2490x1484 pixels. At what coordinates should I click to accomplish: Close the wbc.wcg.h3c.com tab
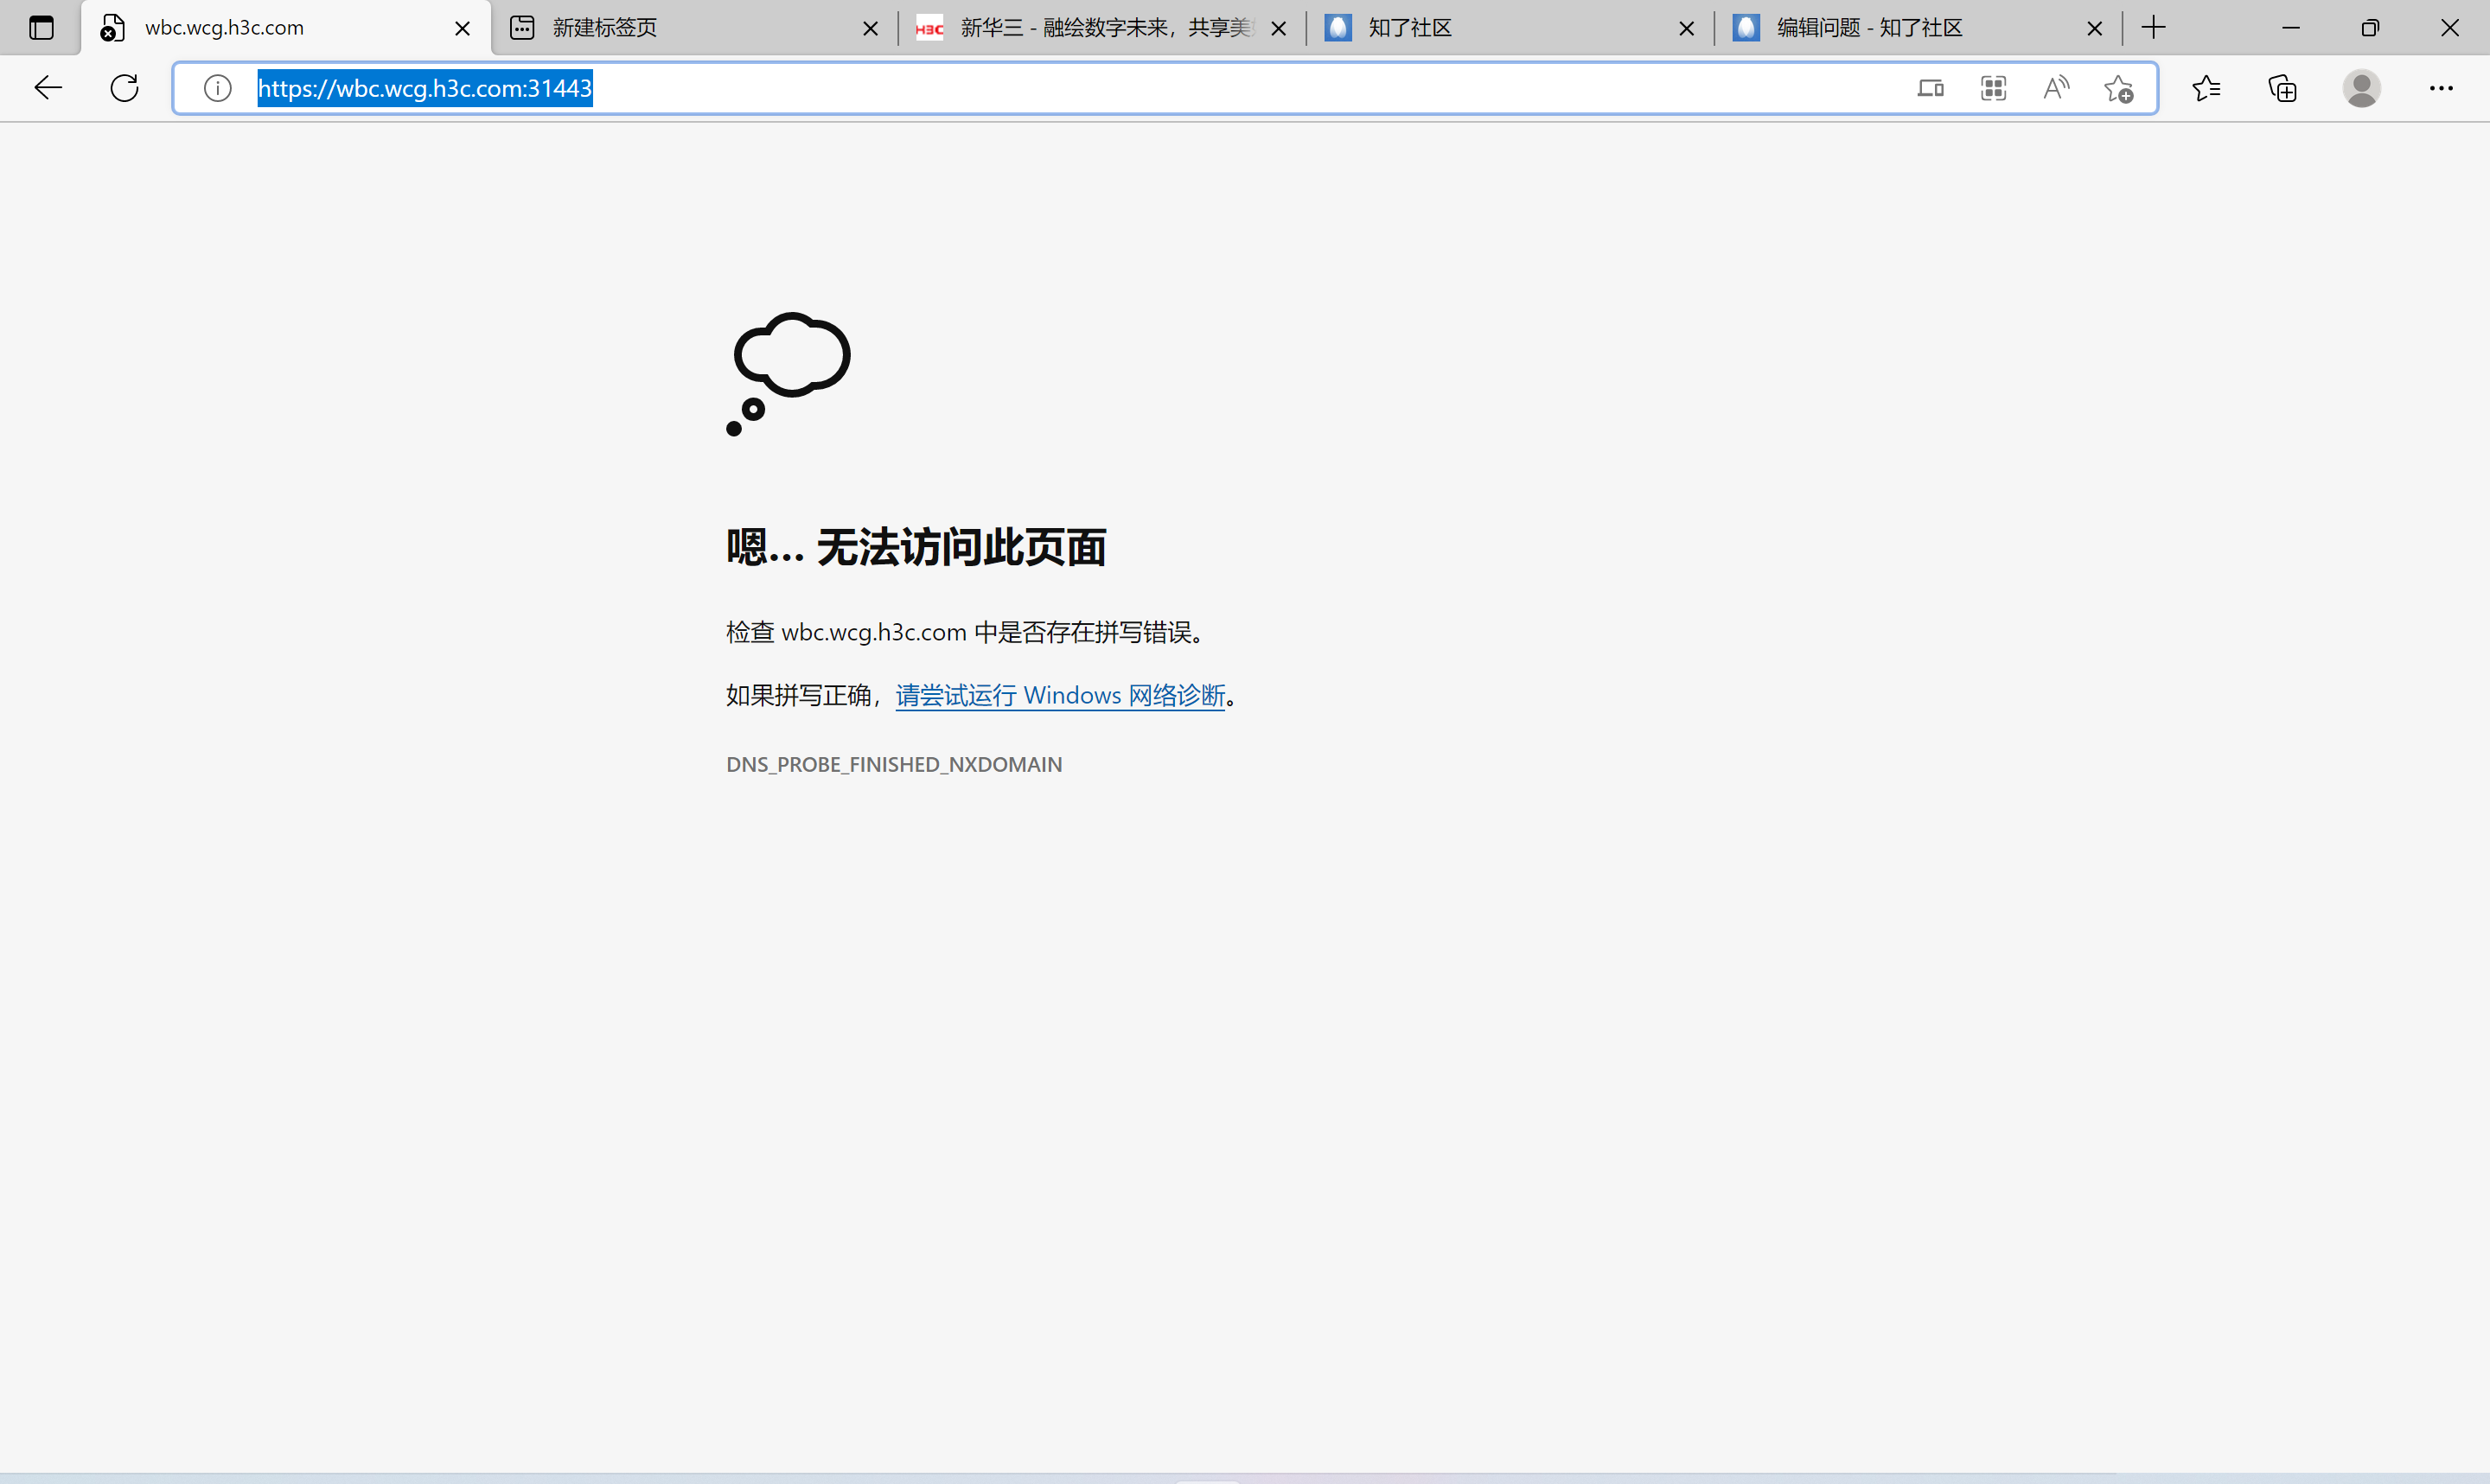click(462, 29)
